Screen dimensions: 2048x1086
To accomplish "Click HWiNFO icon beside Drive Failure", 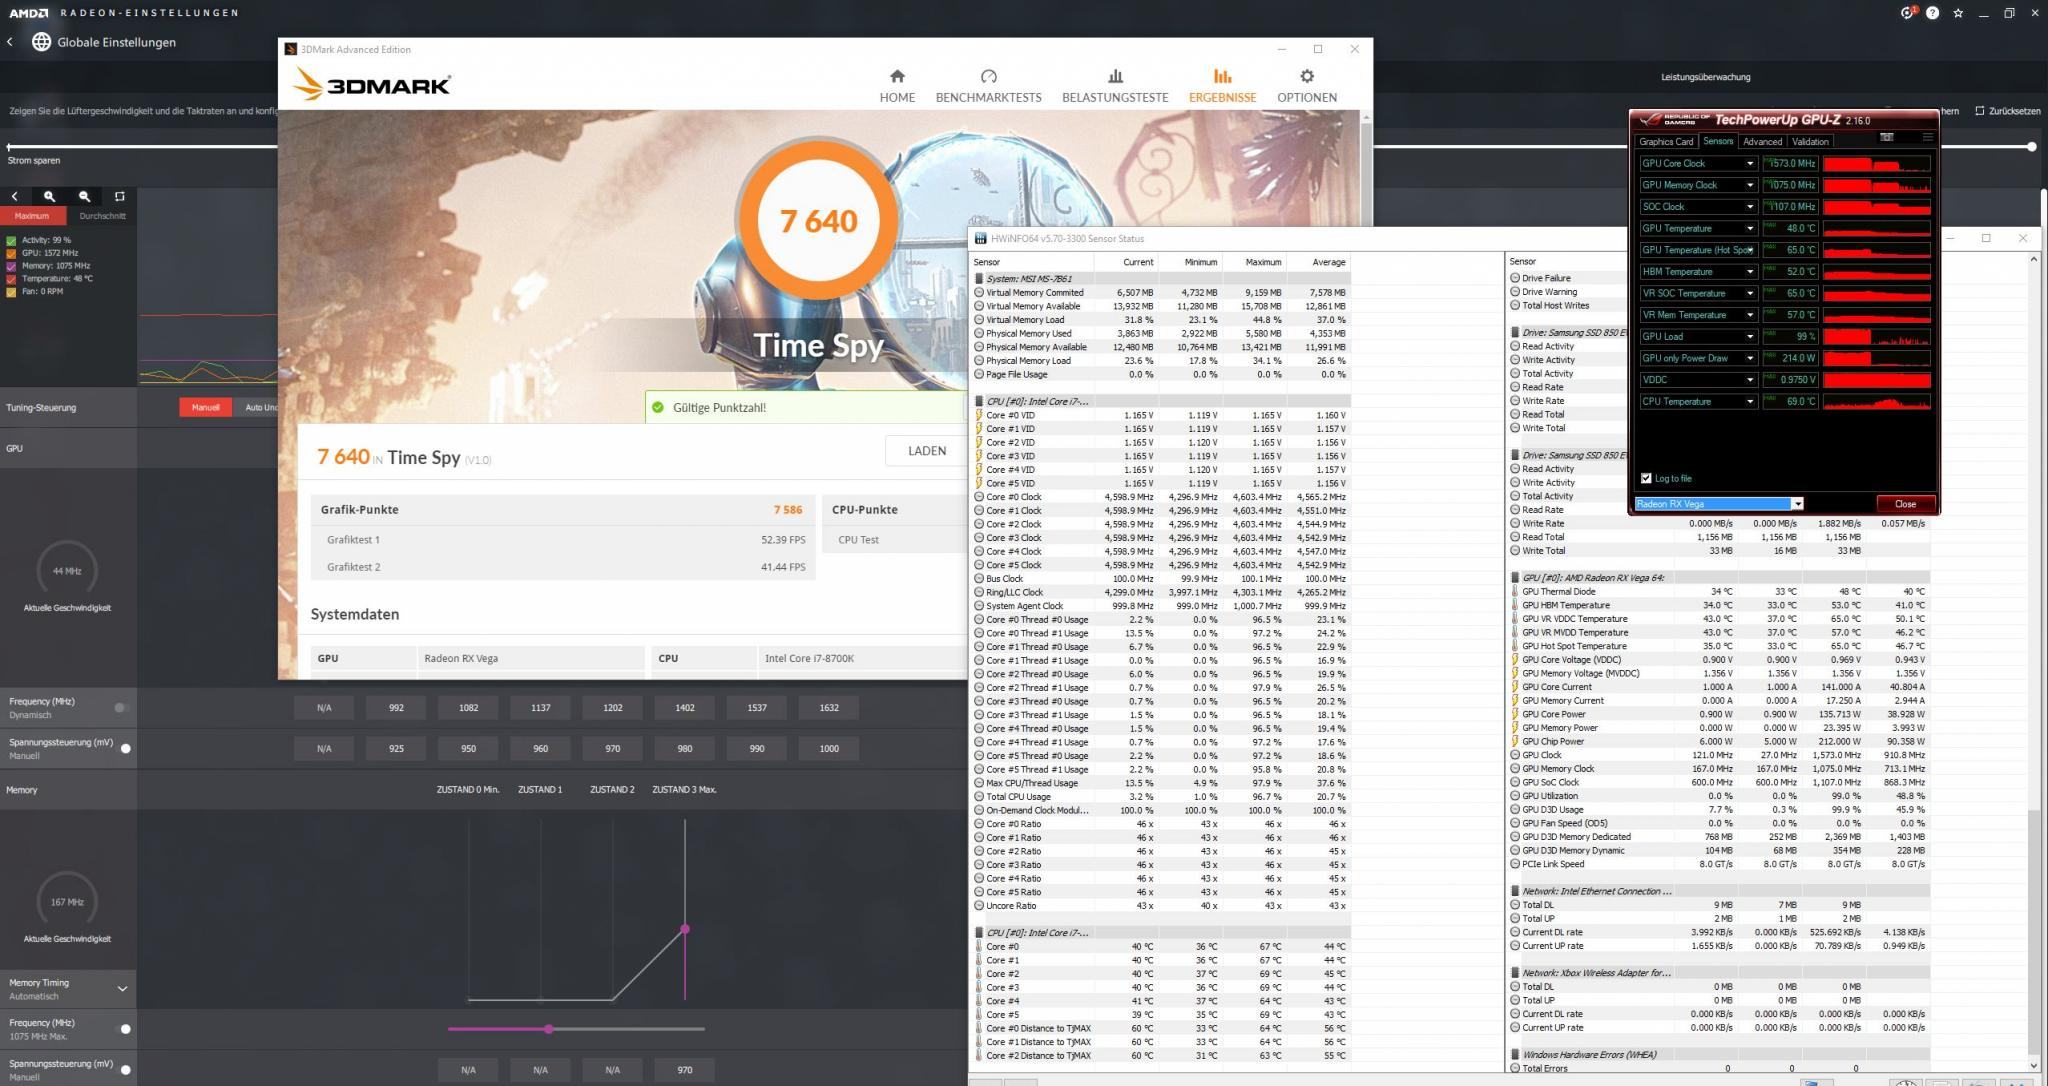I will [x=1515, y=278].
